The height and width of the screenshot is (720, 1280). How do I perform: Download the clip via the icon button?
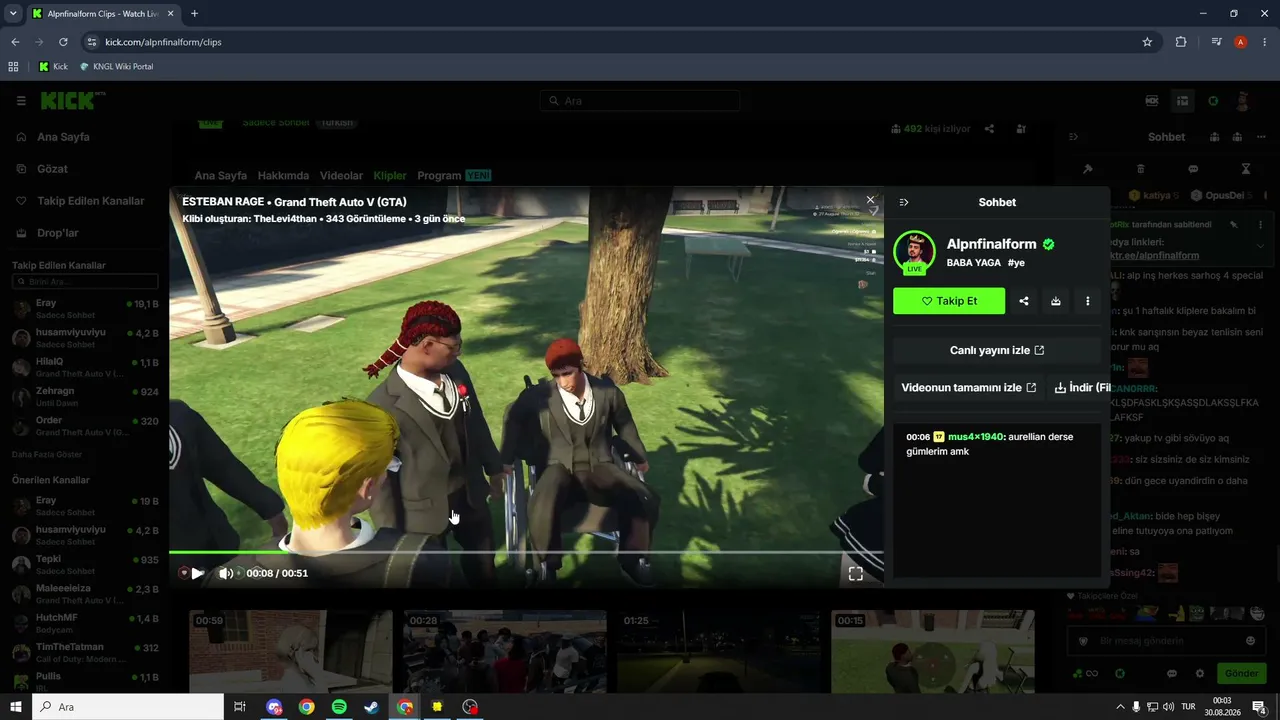(x=1056, y=301)
